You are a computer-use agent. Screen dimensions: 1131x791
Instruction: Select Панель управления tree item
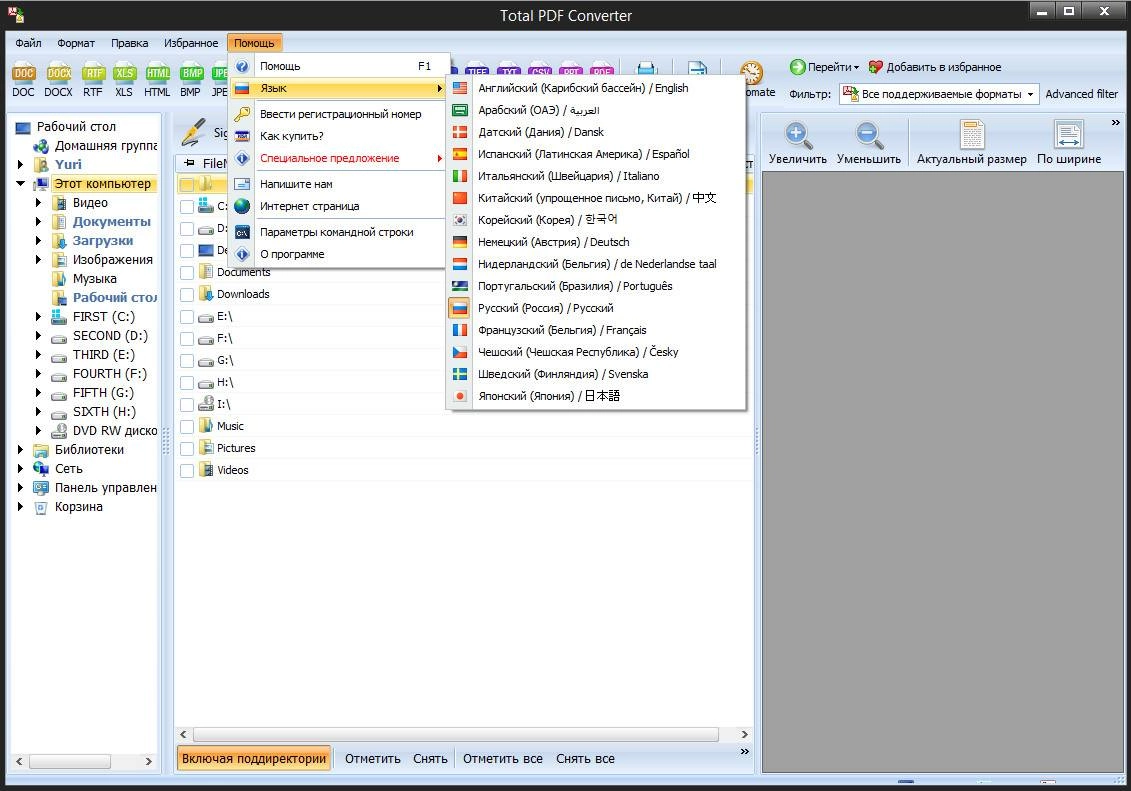click(105, 488)
